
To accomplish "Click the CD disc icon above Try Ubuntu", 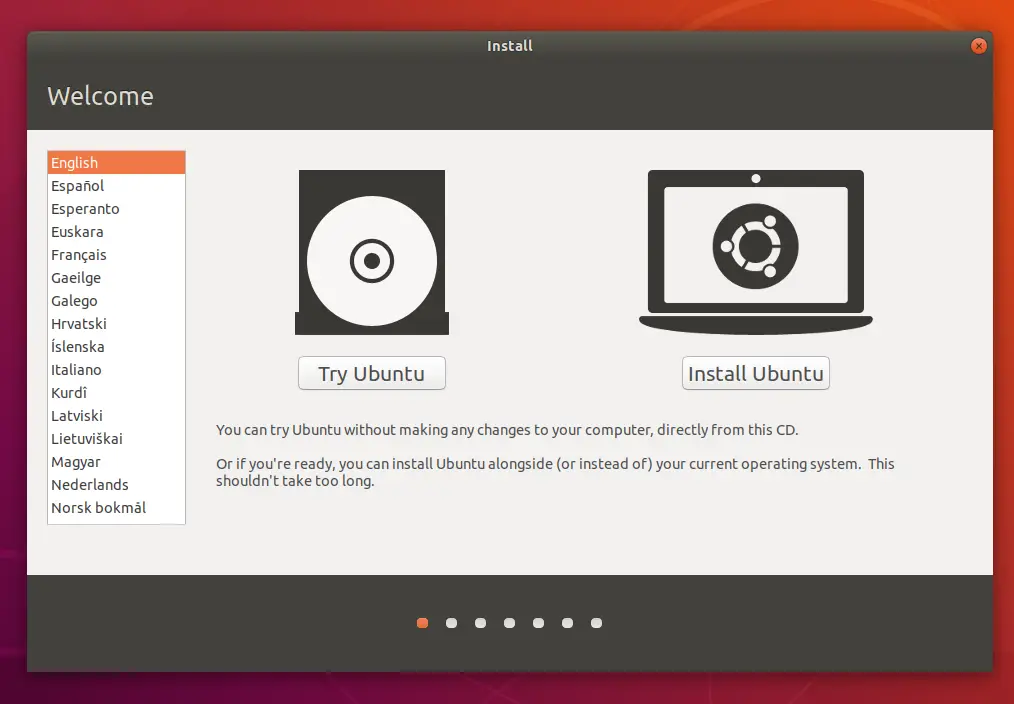I will [371, 251].
